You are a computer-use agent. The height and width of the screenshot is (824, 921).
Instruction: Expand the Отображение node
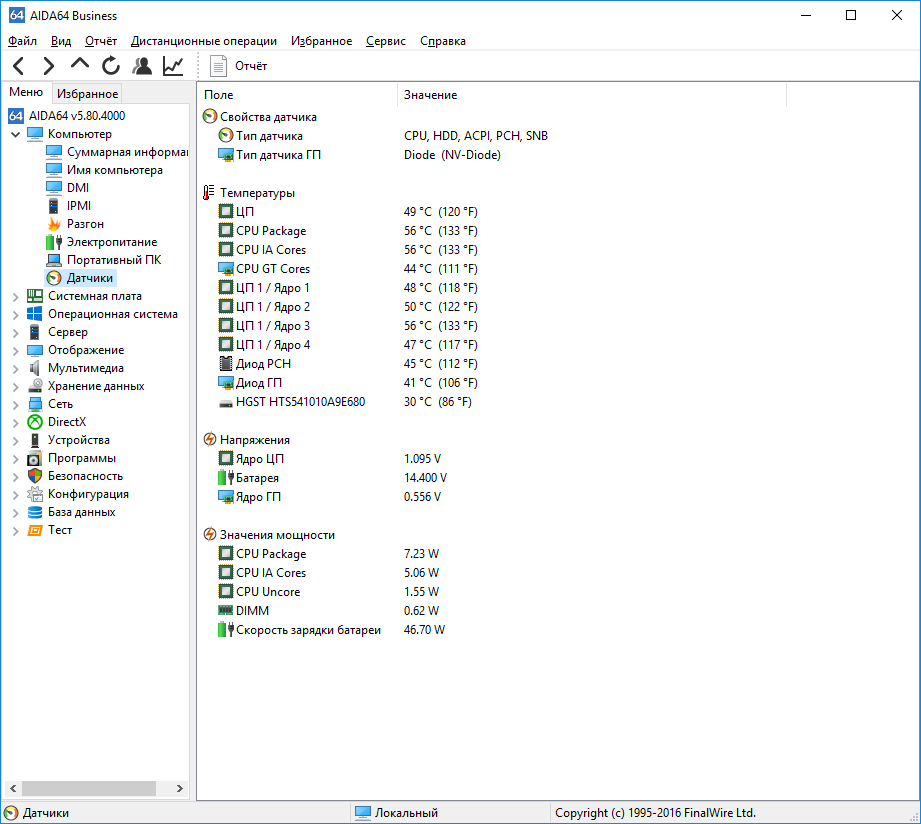15,351
